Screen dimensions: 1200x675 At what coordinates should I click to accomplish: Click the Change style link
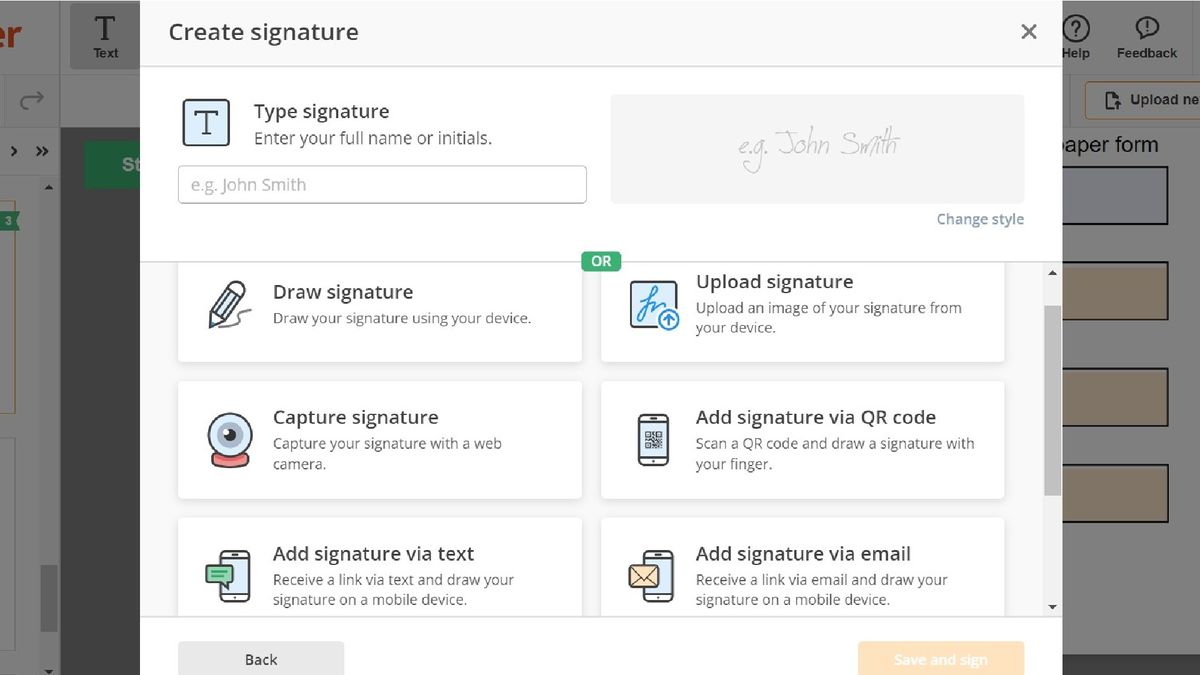(980, 219)
